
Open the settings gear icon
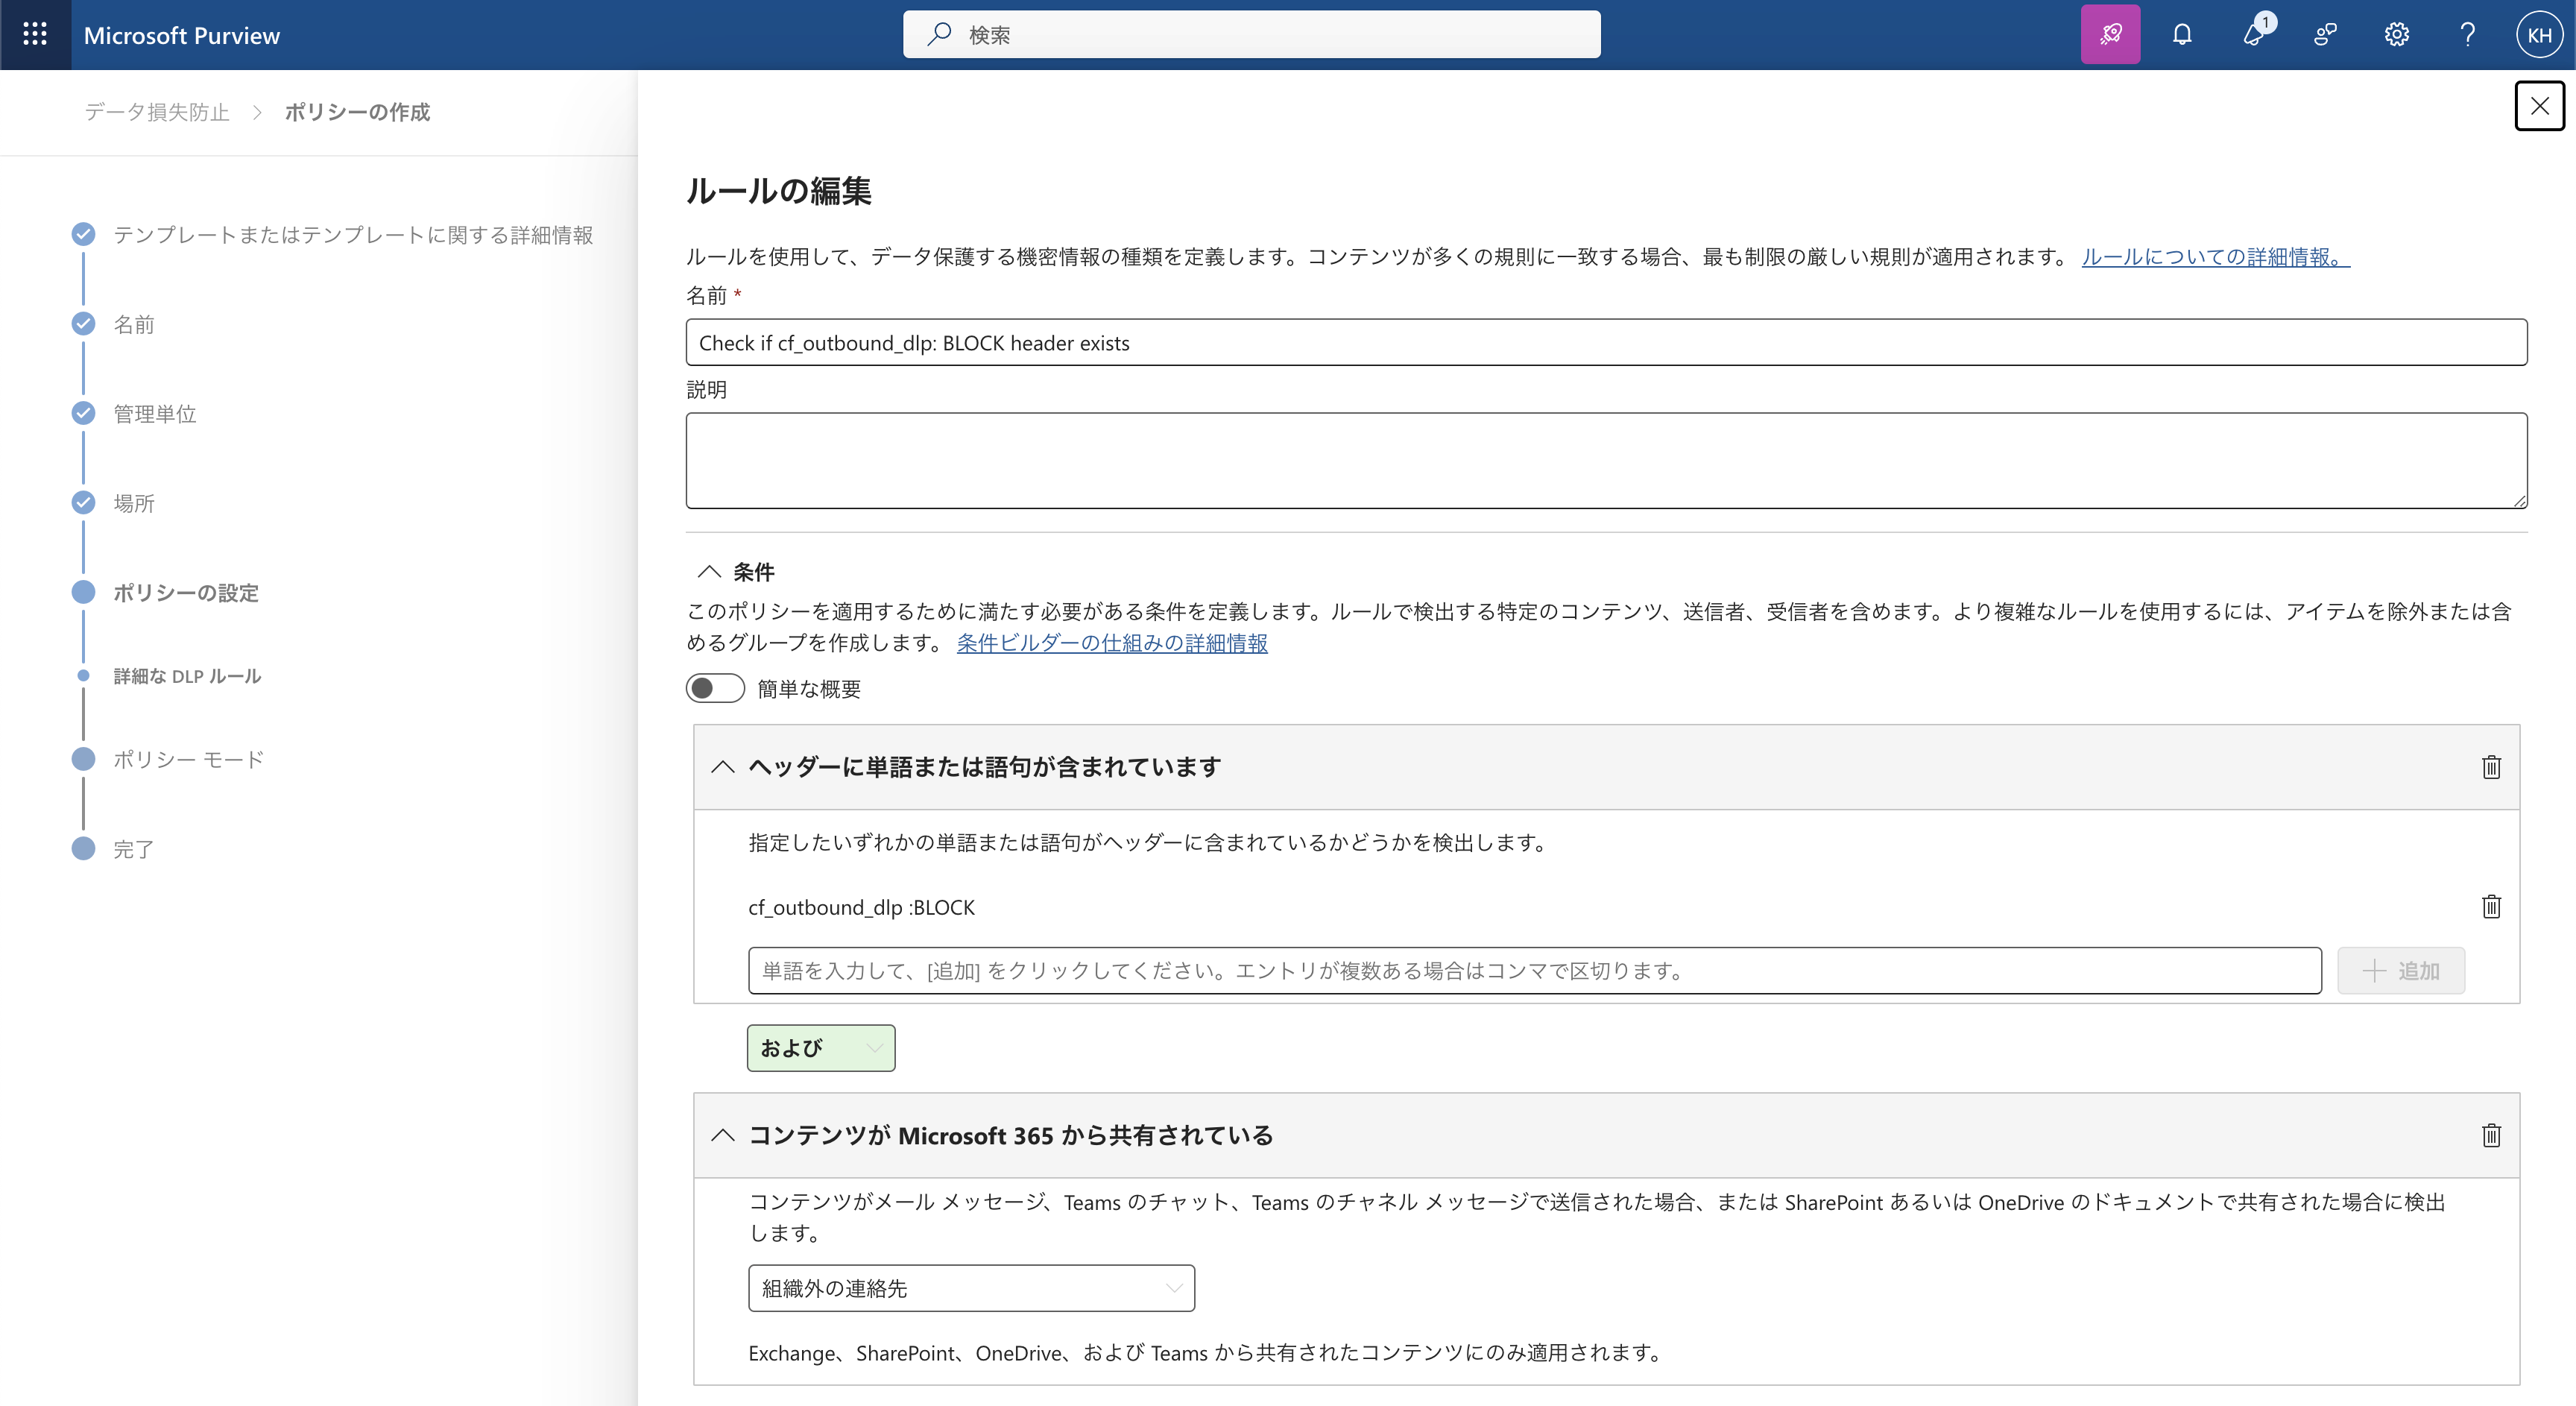pyautogui.click(x=2396, y=35)
